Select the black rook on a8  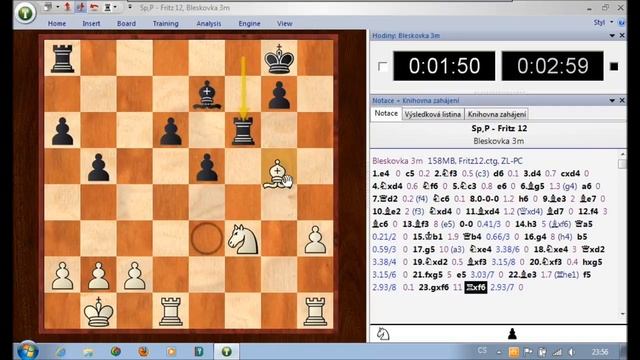point(62,58)
